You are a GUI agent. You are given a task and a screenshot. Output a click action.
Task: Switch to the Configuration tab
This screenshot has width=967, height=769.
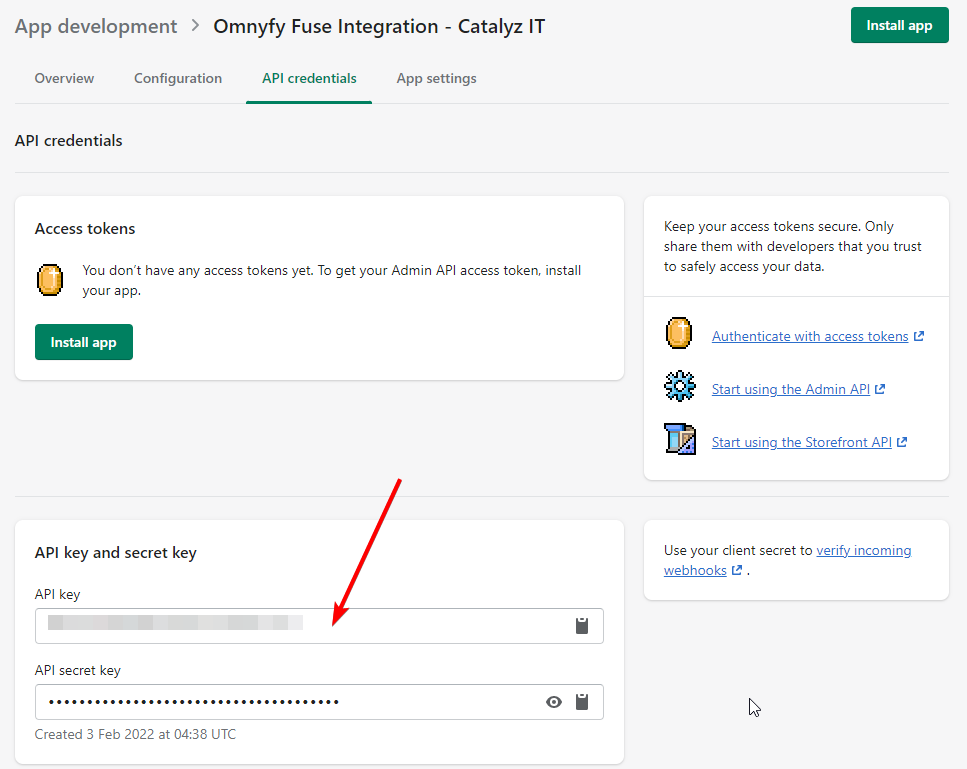coord(178,78)
